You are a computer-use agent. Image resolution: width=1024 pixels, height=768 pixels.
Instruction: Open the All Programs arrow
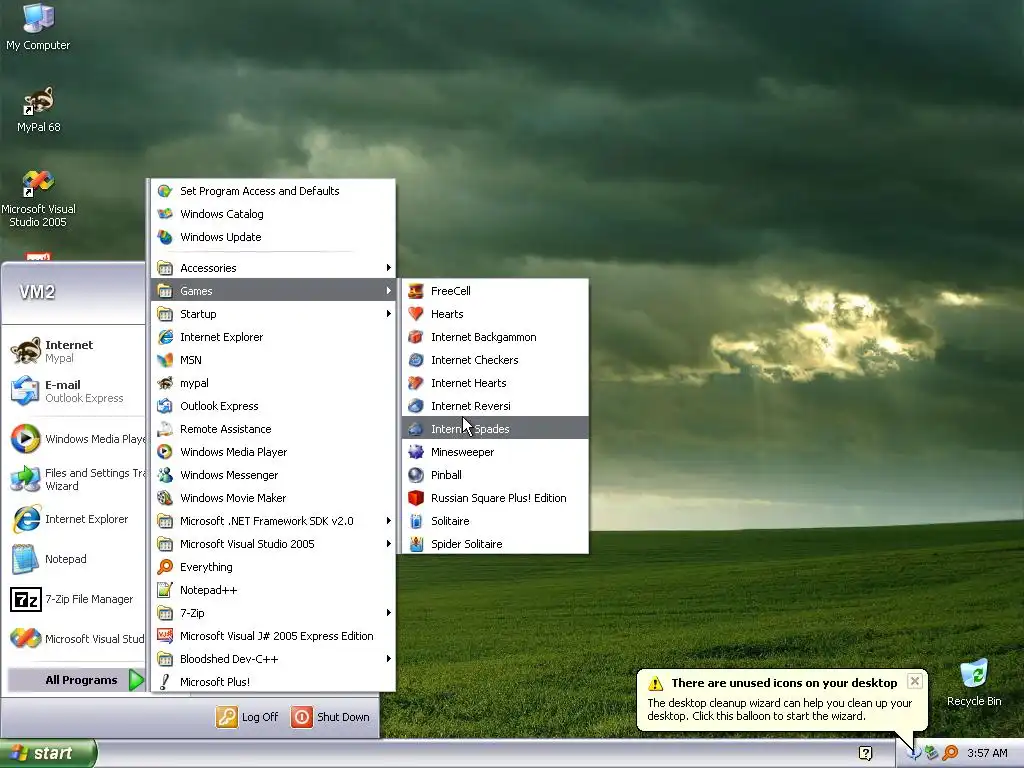point(136,680)
